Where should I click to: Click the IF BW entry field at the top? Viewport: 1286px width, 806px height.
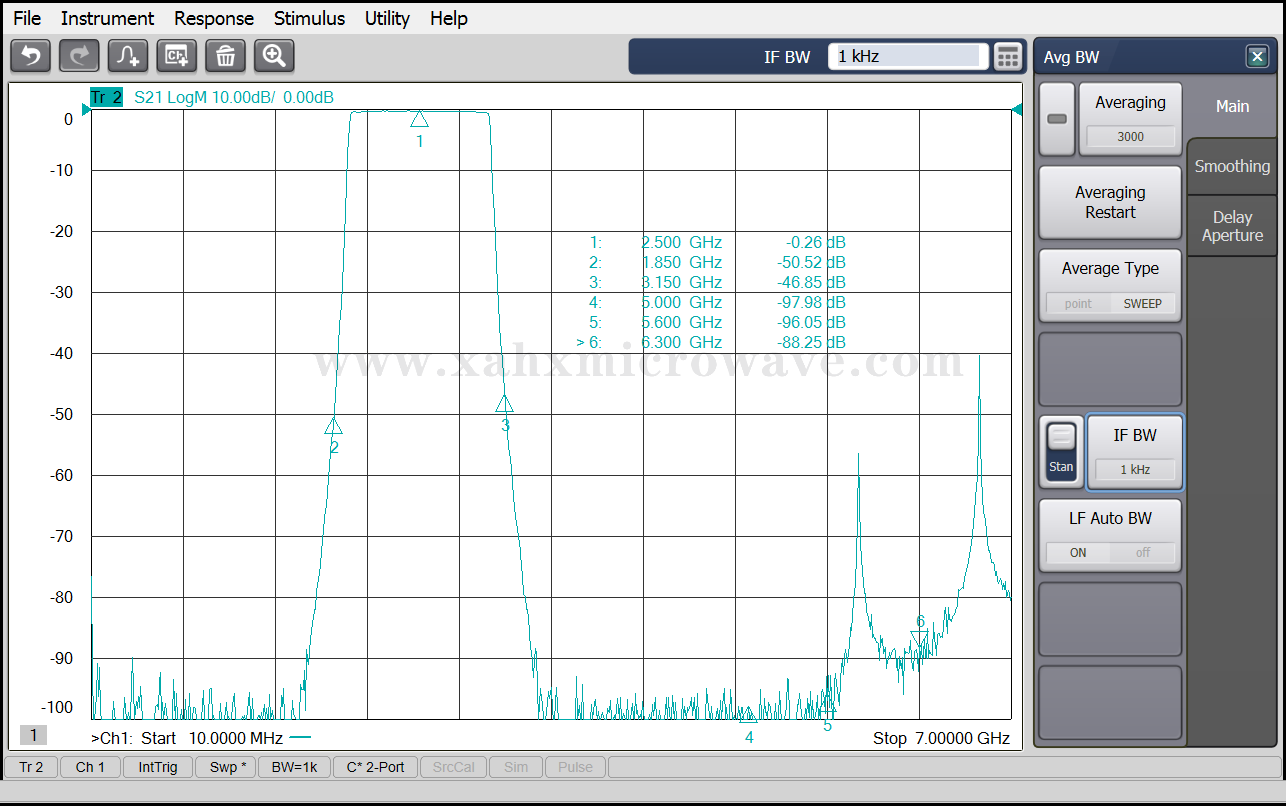907,57
